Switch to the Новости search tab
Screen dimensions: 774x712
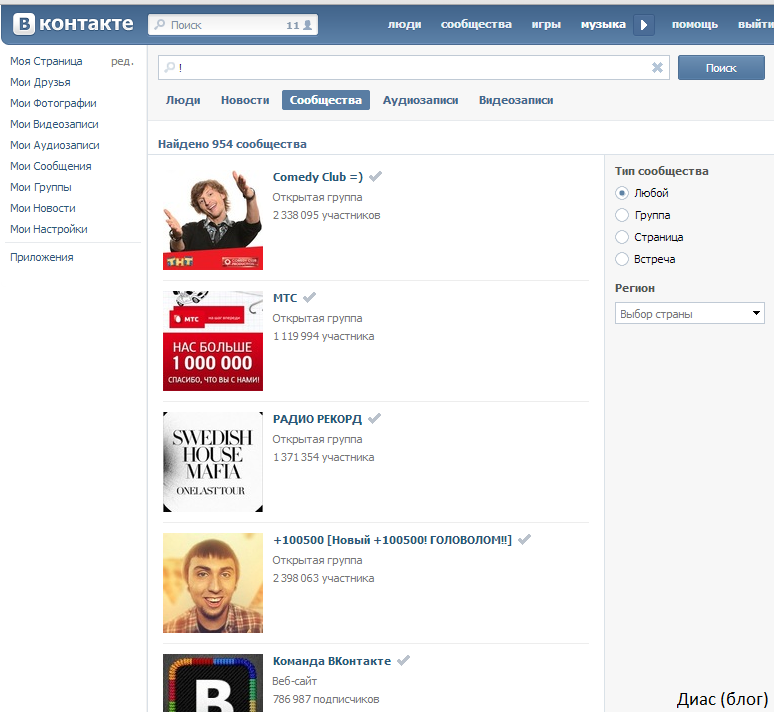pyautogui.click(x=245, y=100)
